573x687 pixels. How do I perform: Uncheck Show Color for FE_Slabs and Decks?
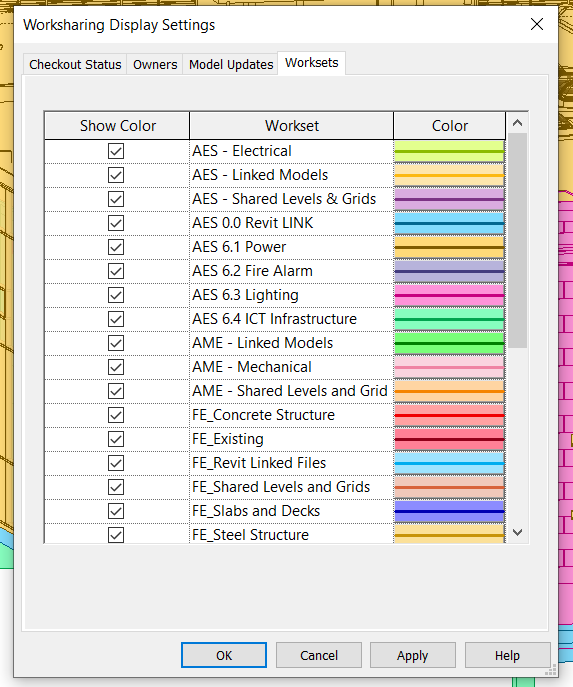pos(116,511)
